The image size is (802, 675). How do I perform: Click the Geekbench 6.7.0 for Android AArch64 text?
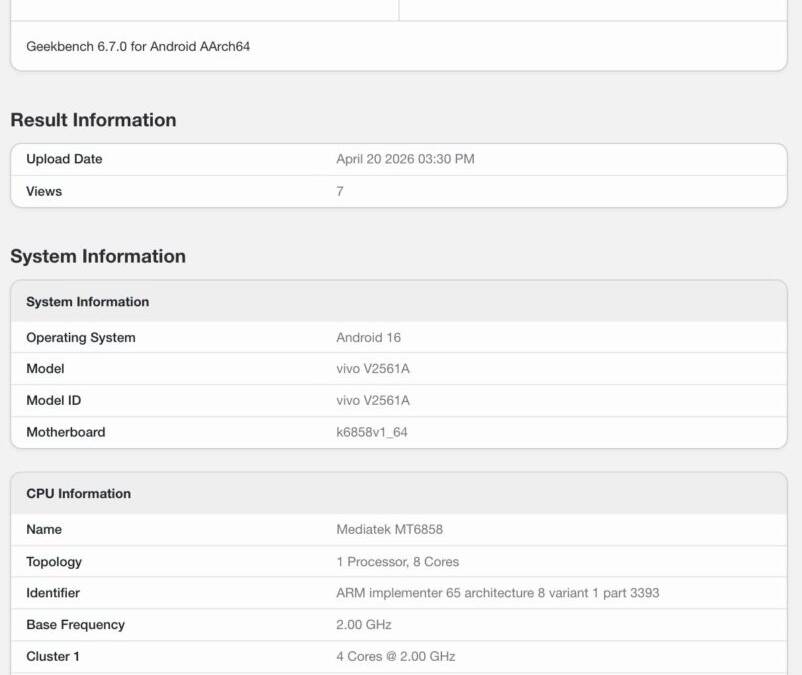pyautogui.click(x=138, y=46)
